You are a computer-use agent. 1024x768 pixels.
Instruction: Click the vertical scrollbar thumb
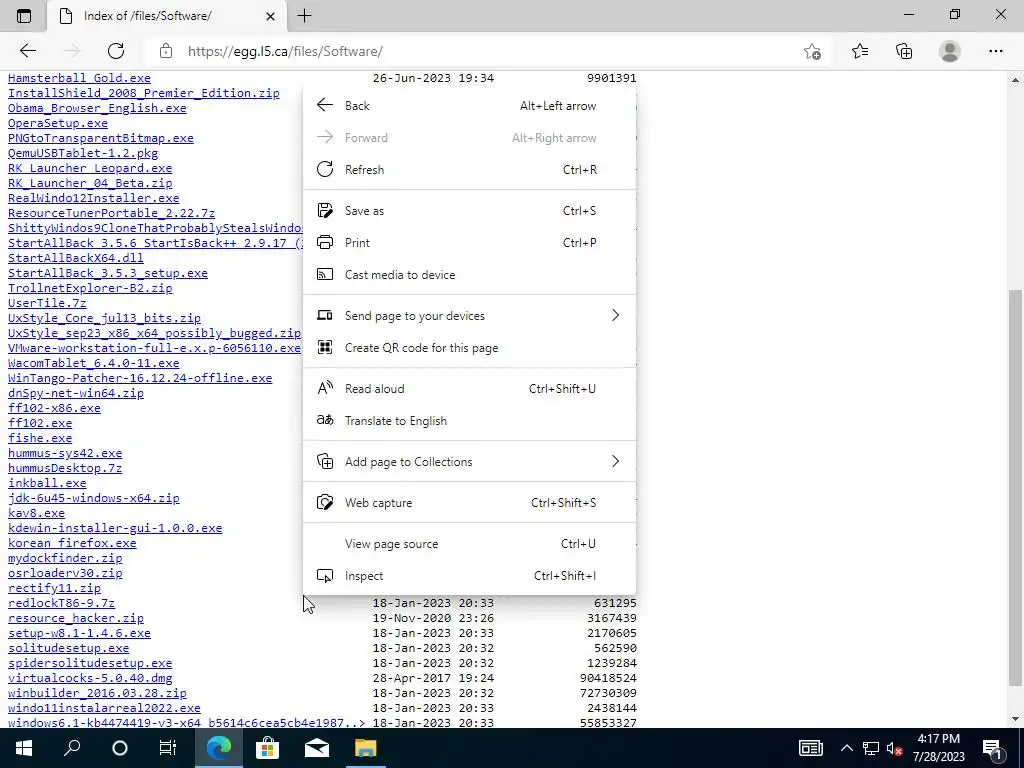(x=1015, y=488)
